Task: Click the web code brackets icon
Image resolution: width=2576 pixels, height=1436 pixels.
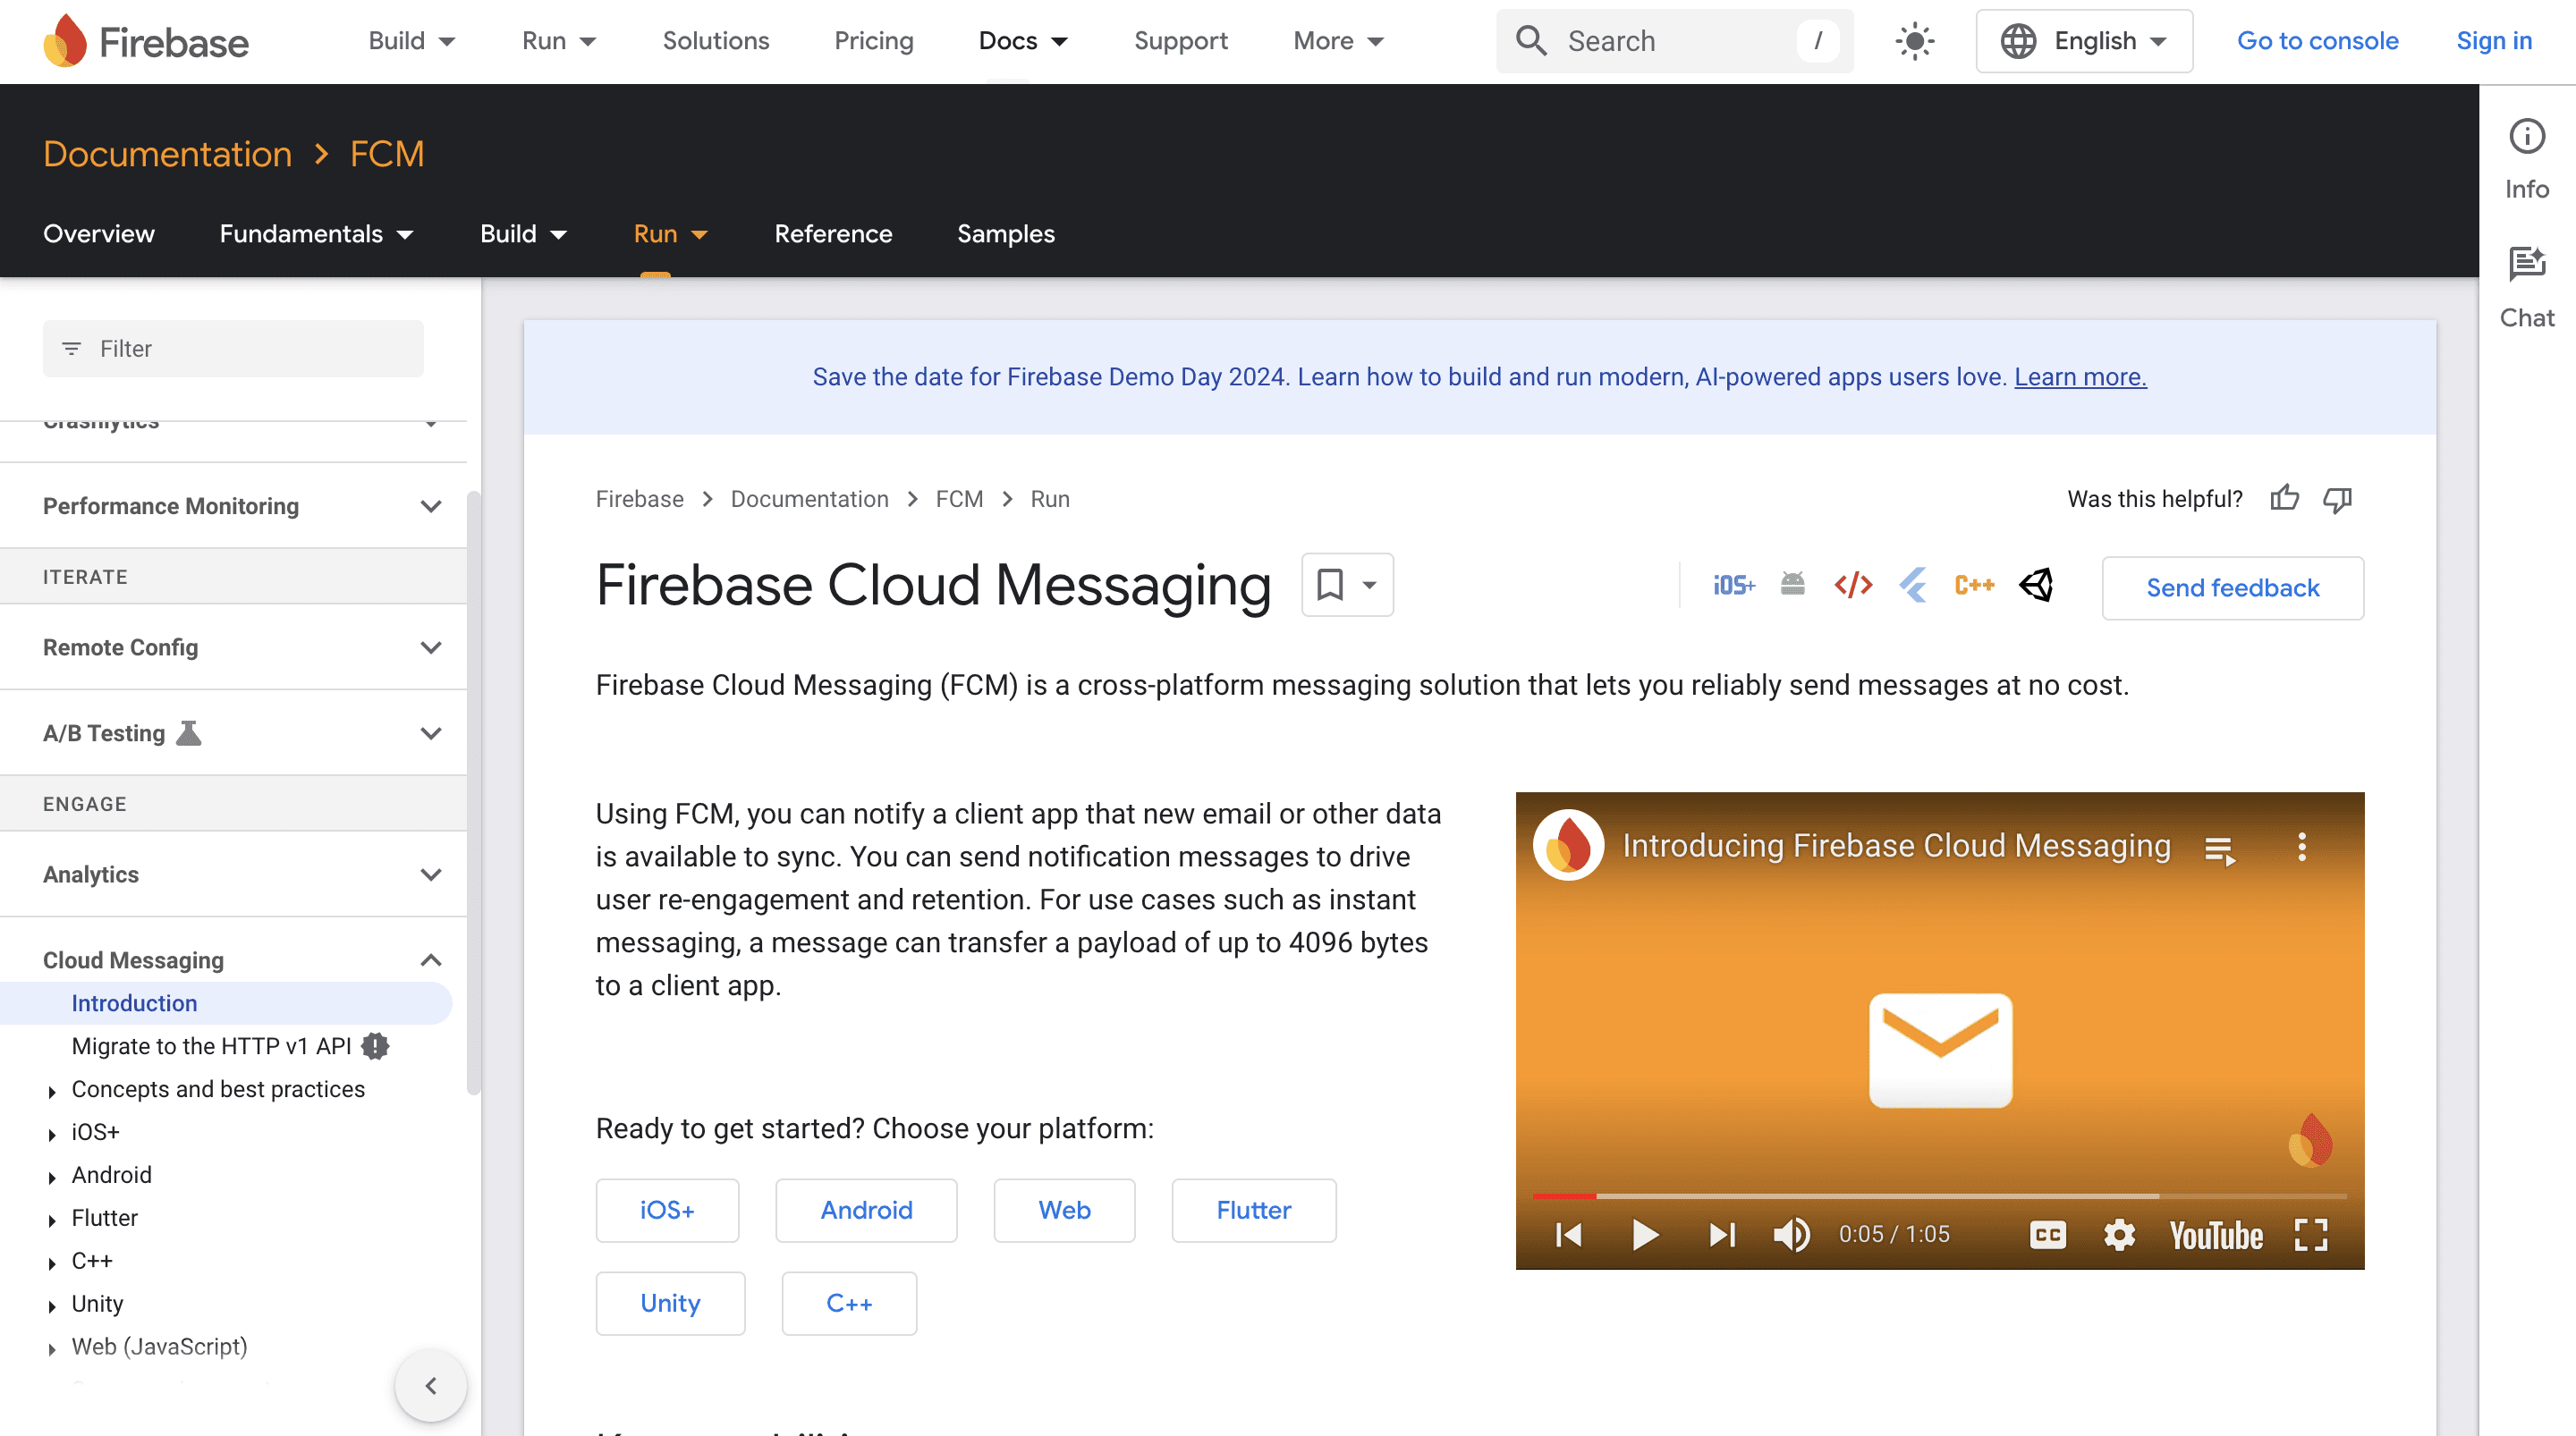Action: pyautogui.click(x=1852, y=585)
